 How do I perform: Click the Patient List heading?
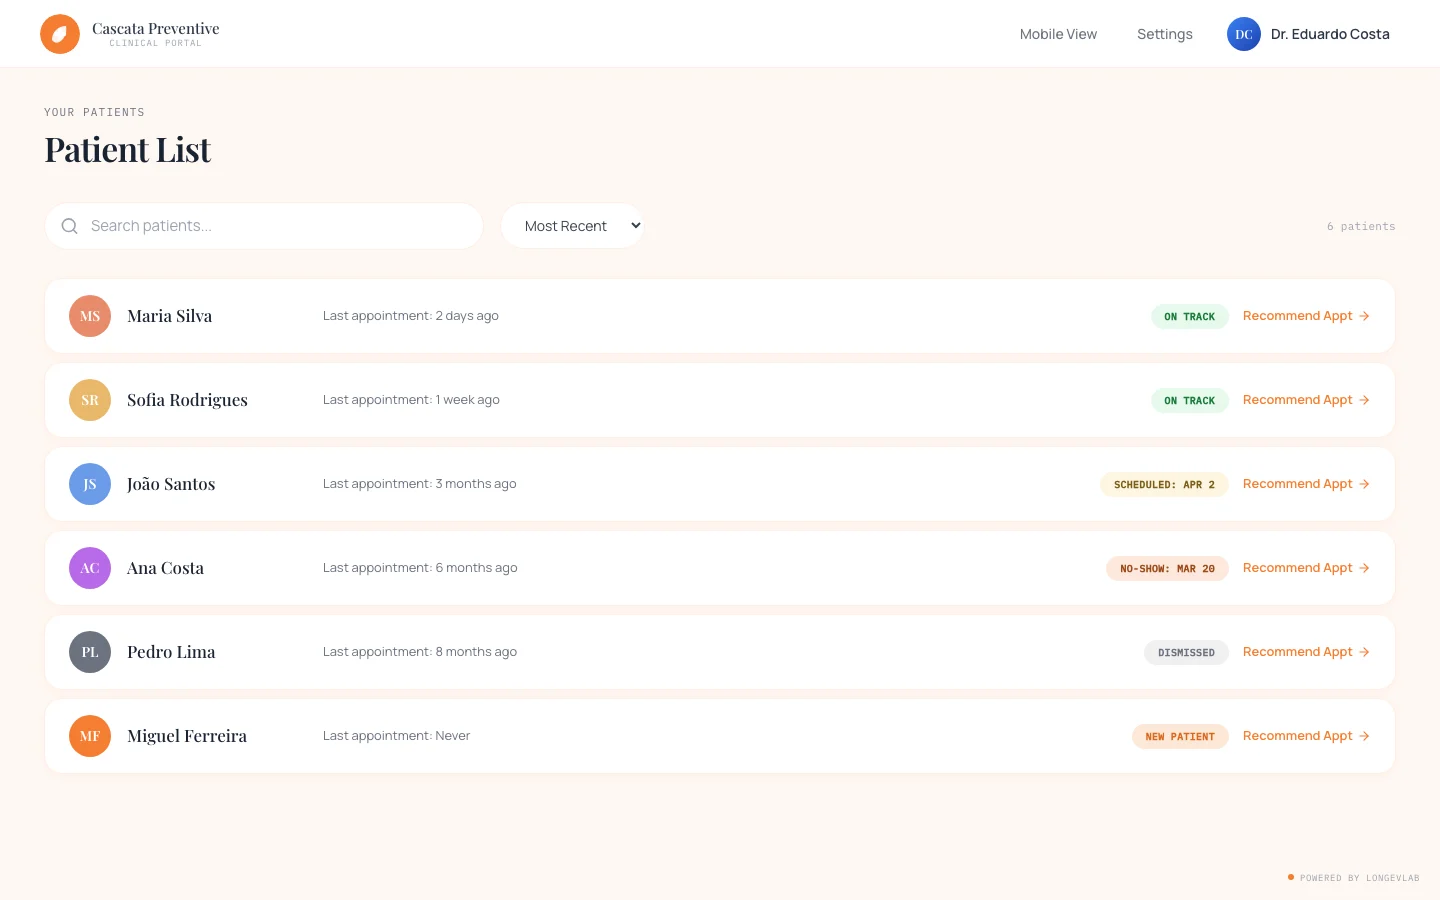[128, 150]
